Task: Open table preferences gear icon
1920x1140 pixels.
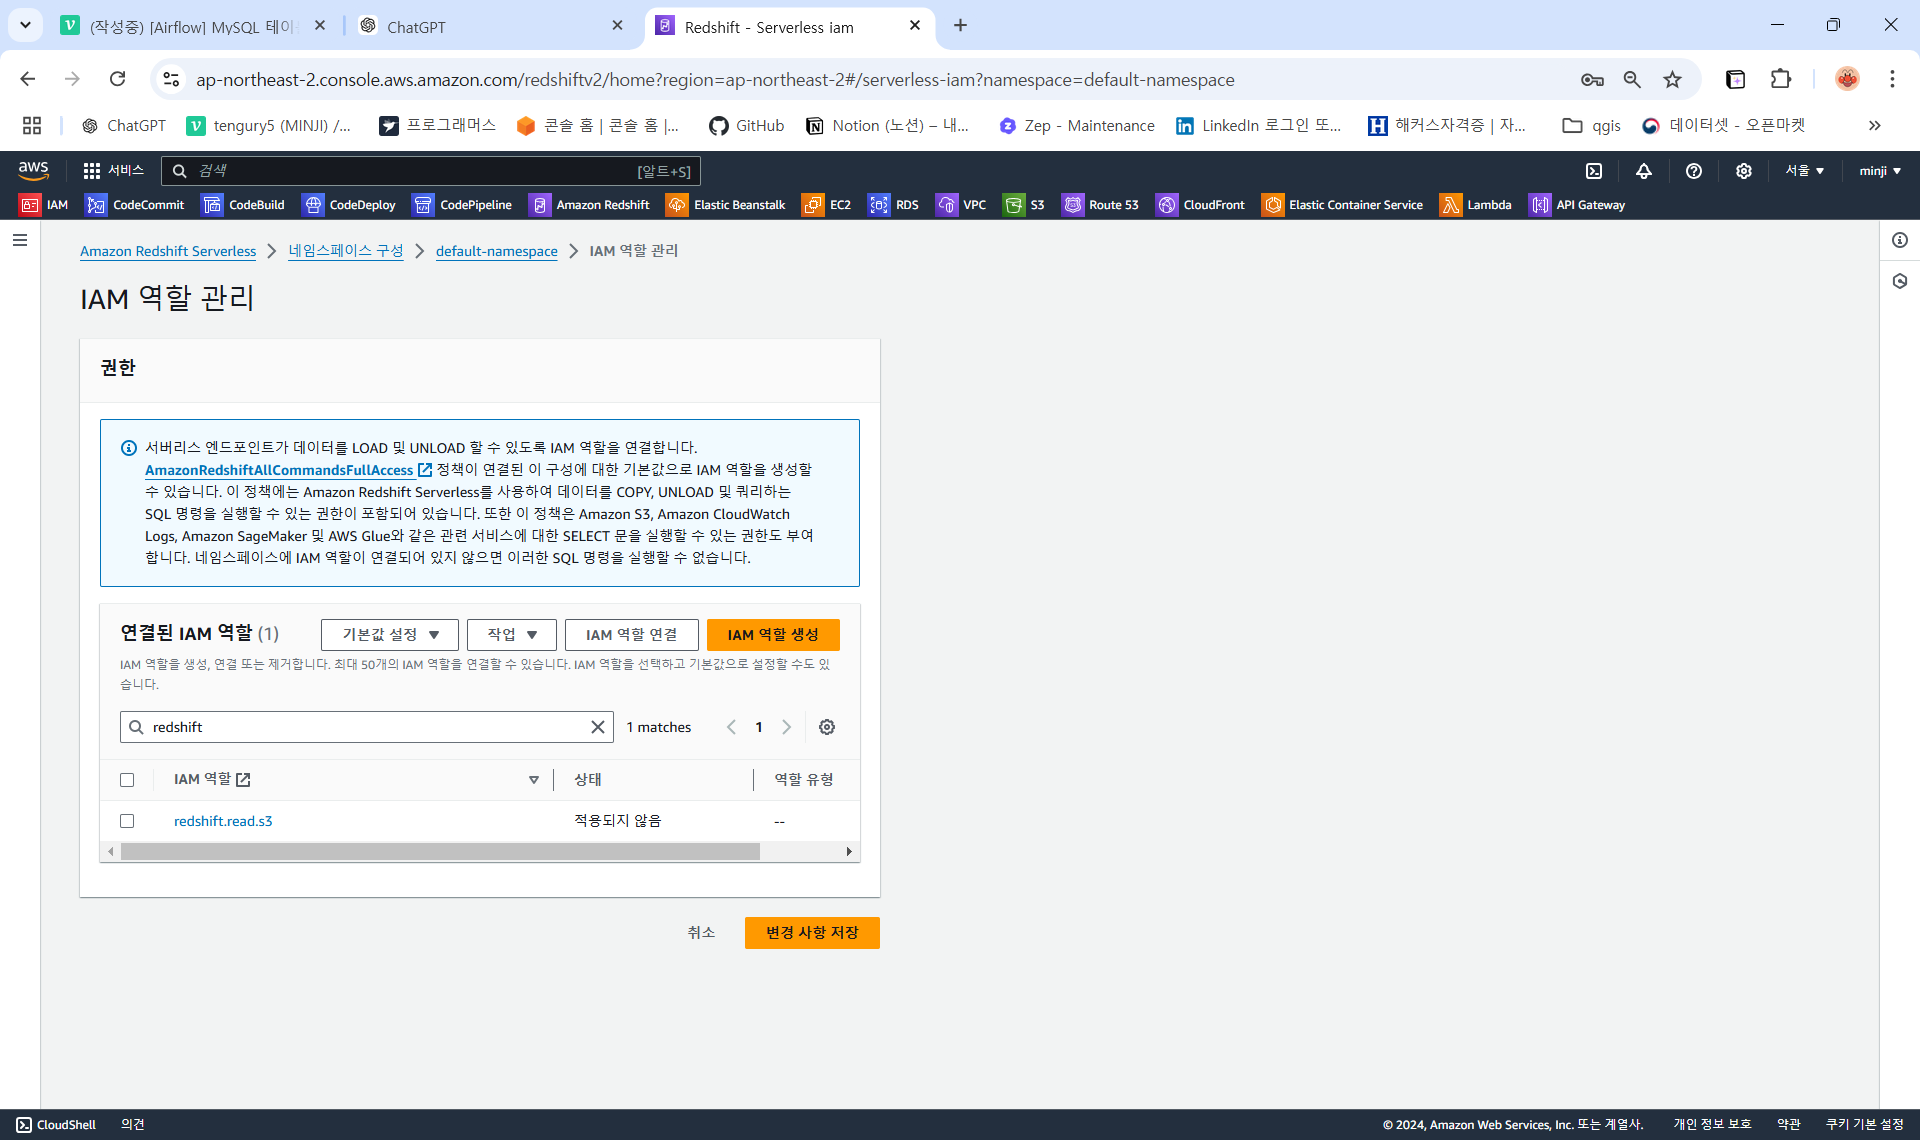Action: tap(827, 727)
